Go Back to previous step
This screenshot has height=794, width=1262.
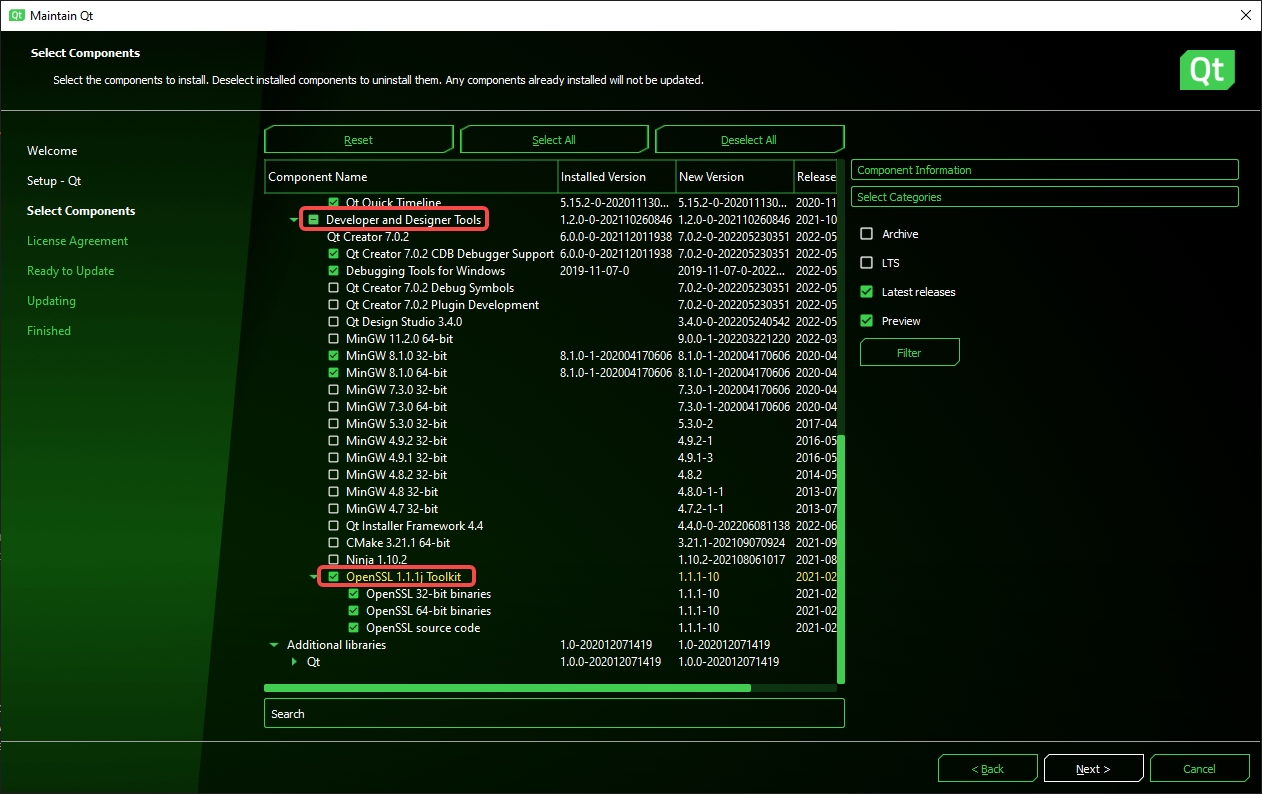coord(988,769)
